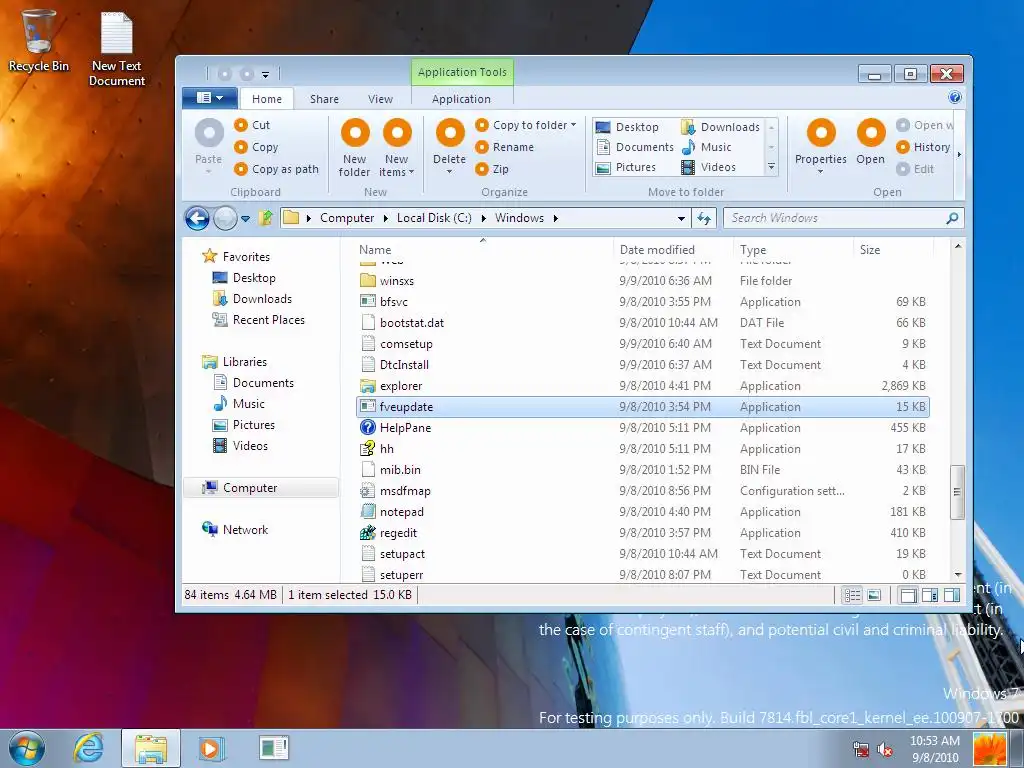Click the Cut ribbon icon
This screenshot has width=1024, height=768.
pyautogui.click(x=241, y=125)
